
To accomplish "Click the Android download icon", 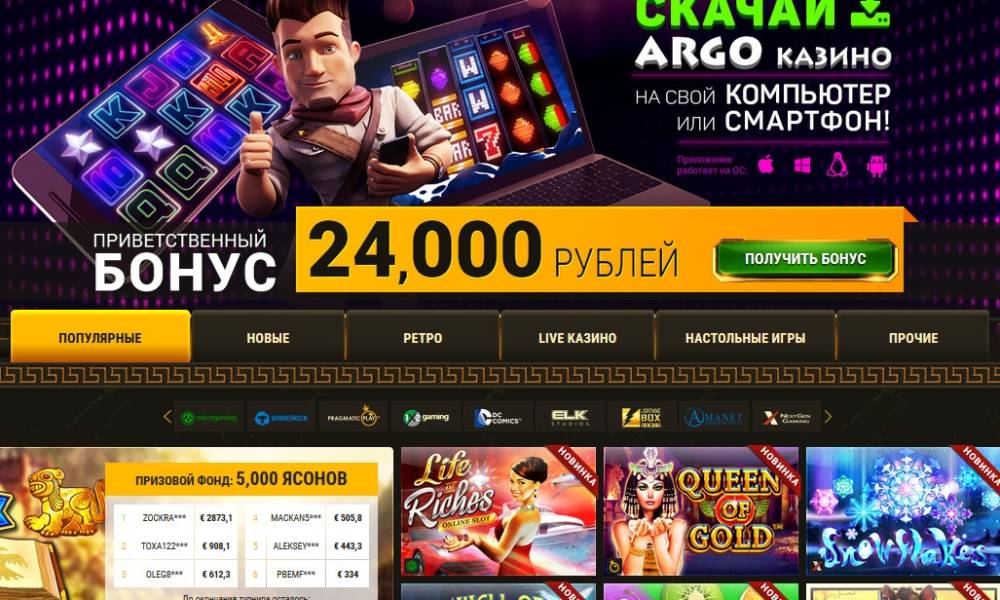I will pyautogui.click(x=877, y=166).
